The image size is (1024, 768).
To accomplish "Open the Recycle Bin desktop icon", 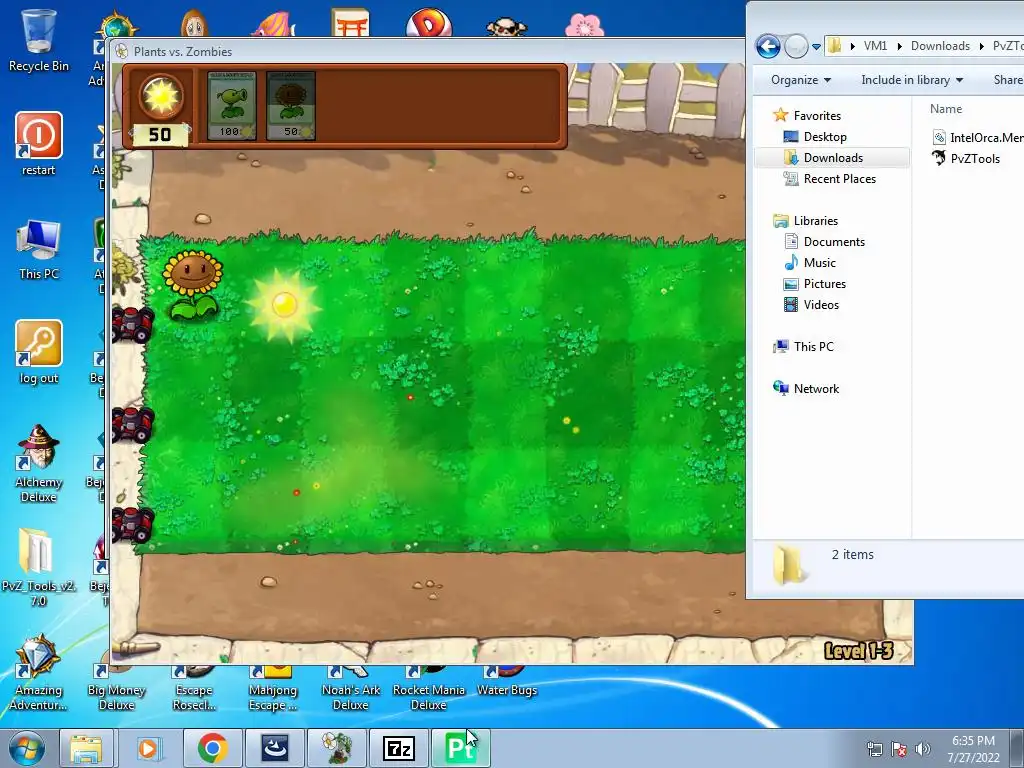I will (39, 40).
